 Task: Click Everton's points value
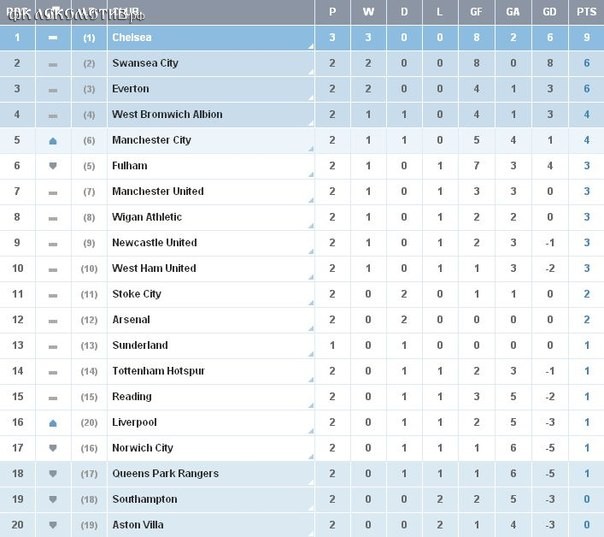click(x=584, y=89)
